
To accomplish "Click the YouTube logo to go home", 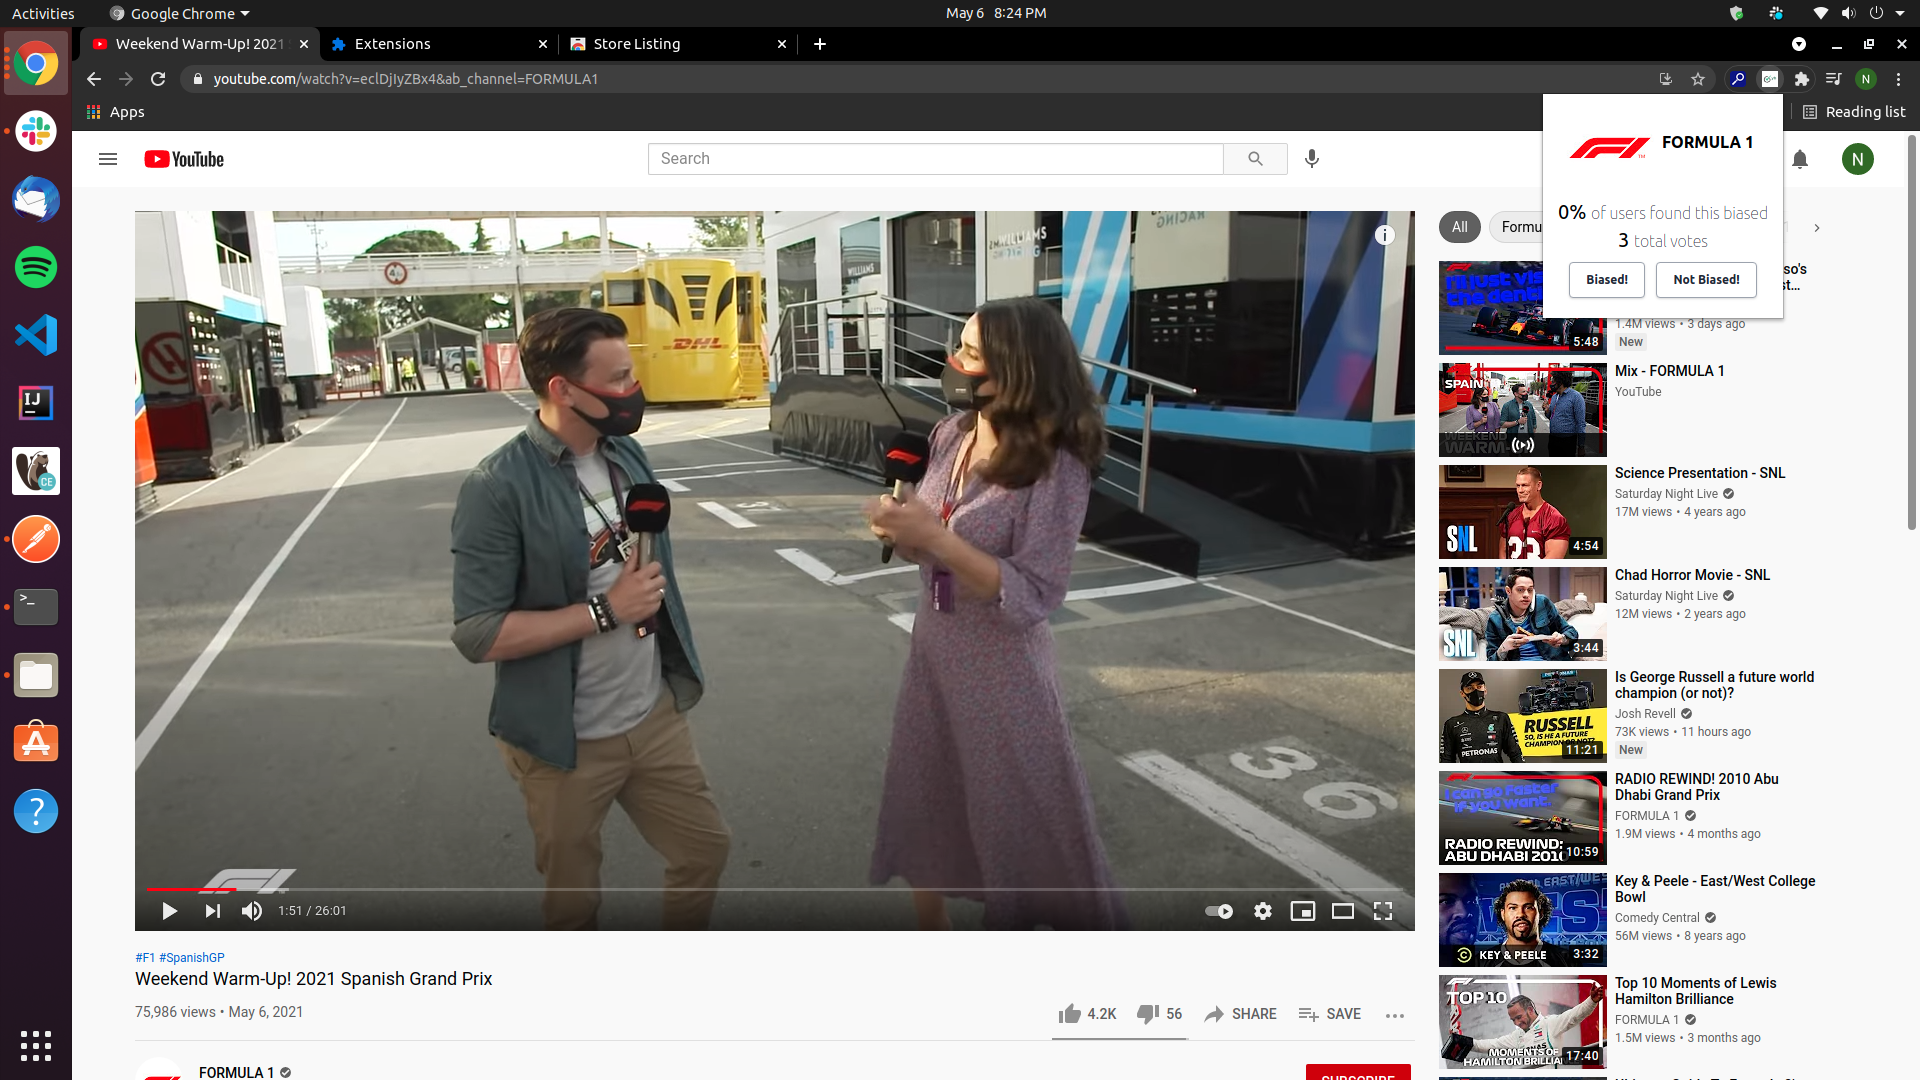I will (x=183, y=159).
